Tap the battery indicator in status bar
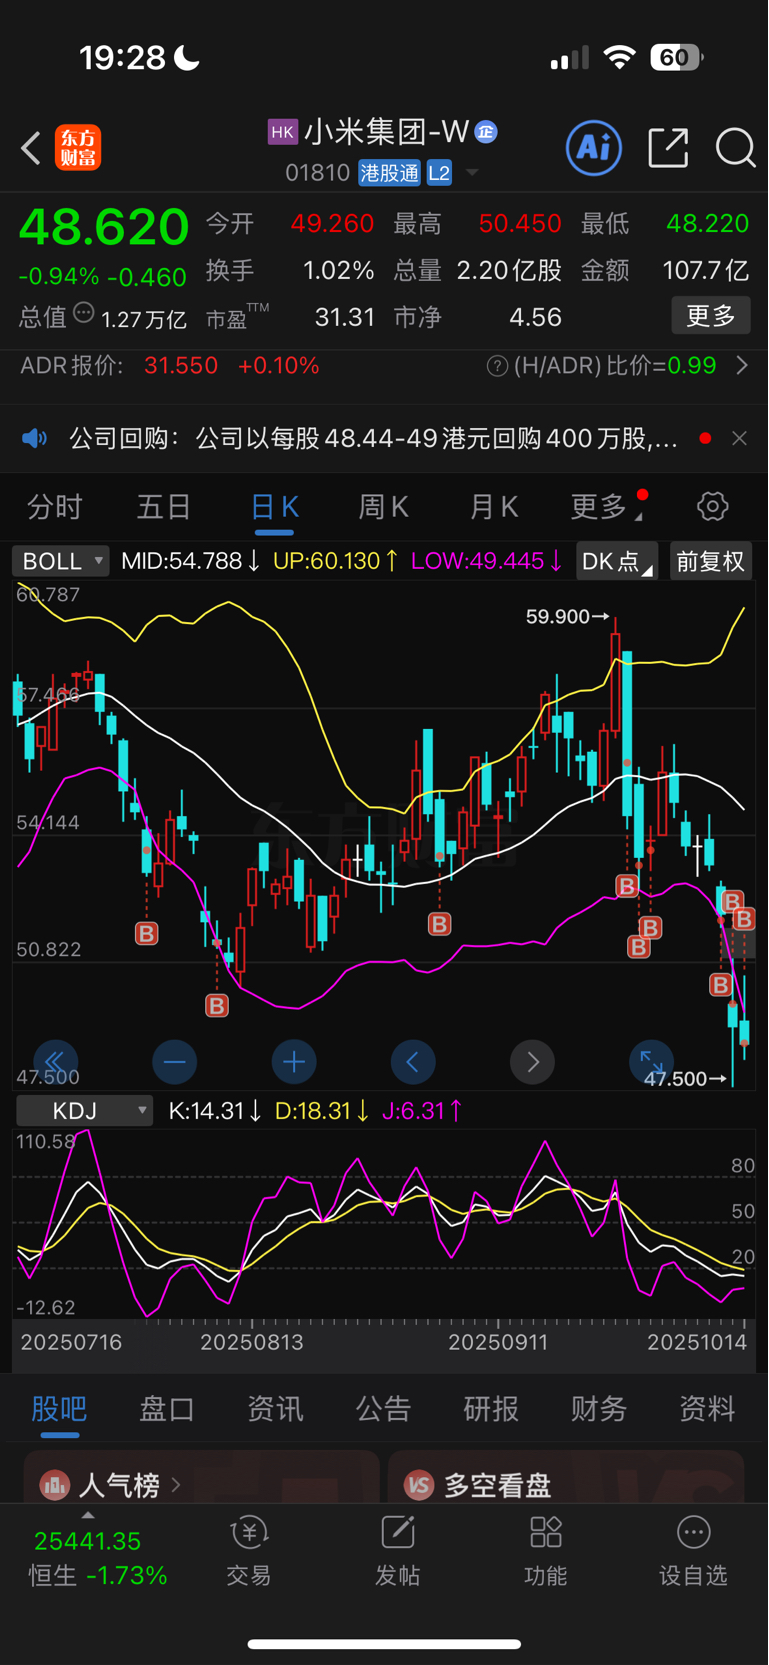 [677, 58]
